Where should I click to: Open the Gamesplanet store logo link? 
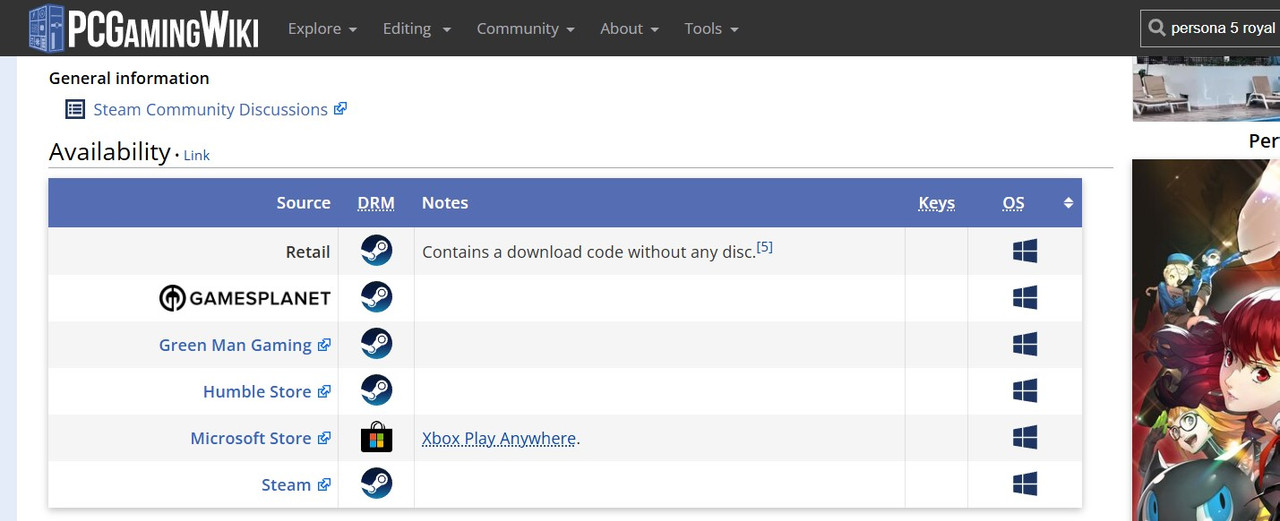click(245, 298)
